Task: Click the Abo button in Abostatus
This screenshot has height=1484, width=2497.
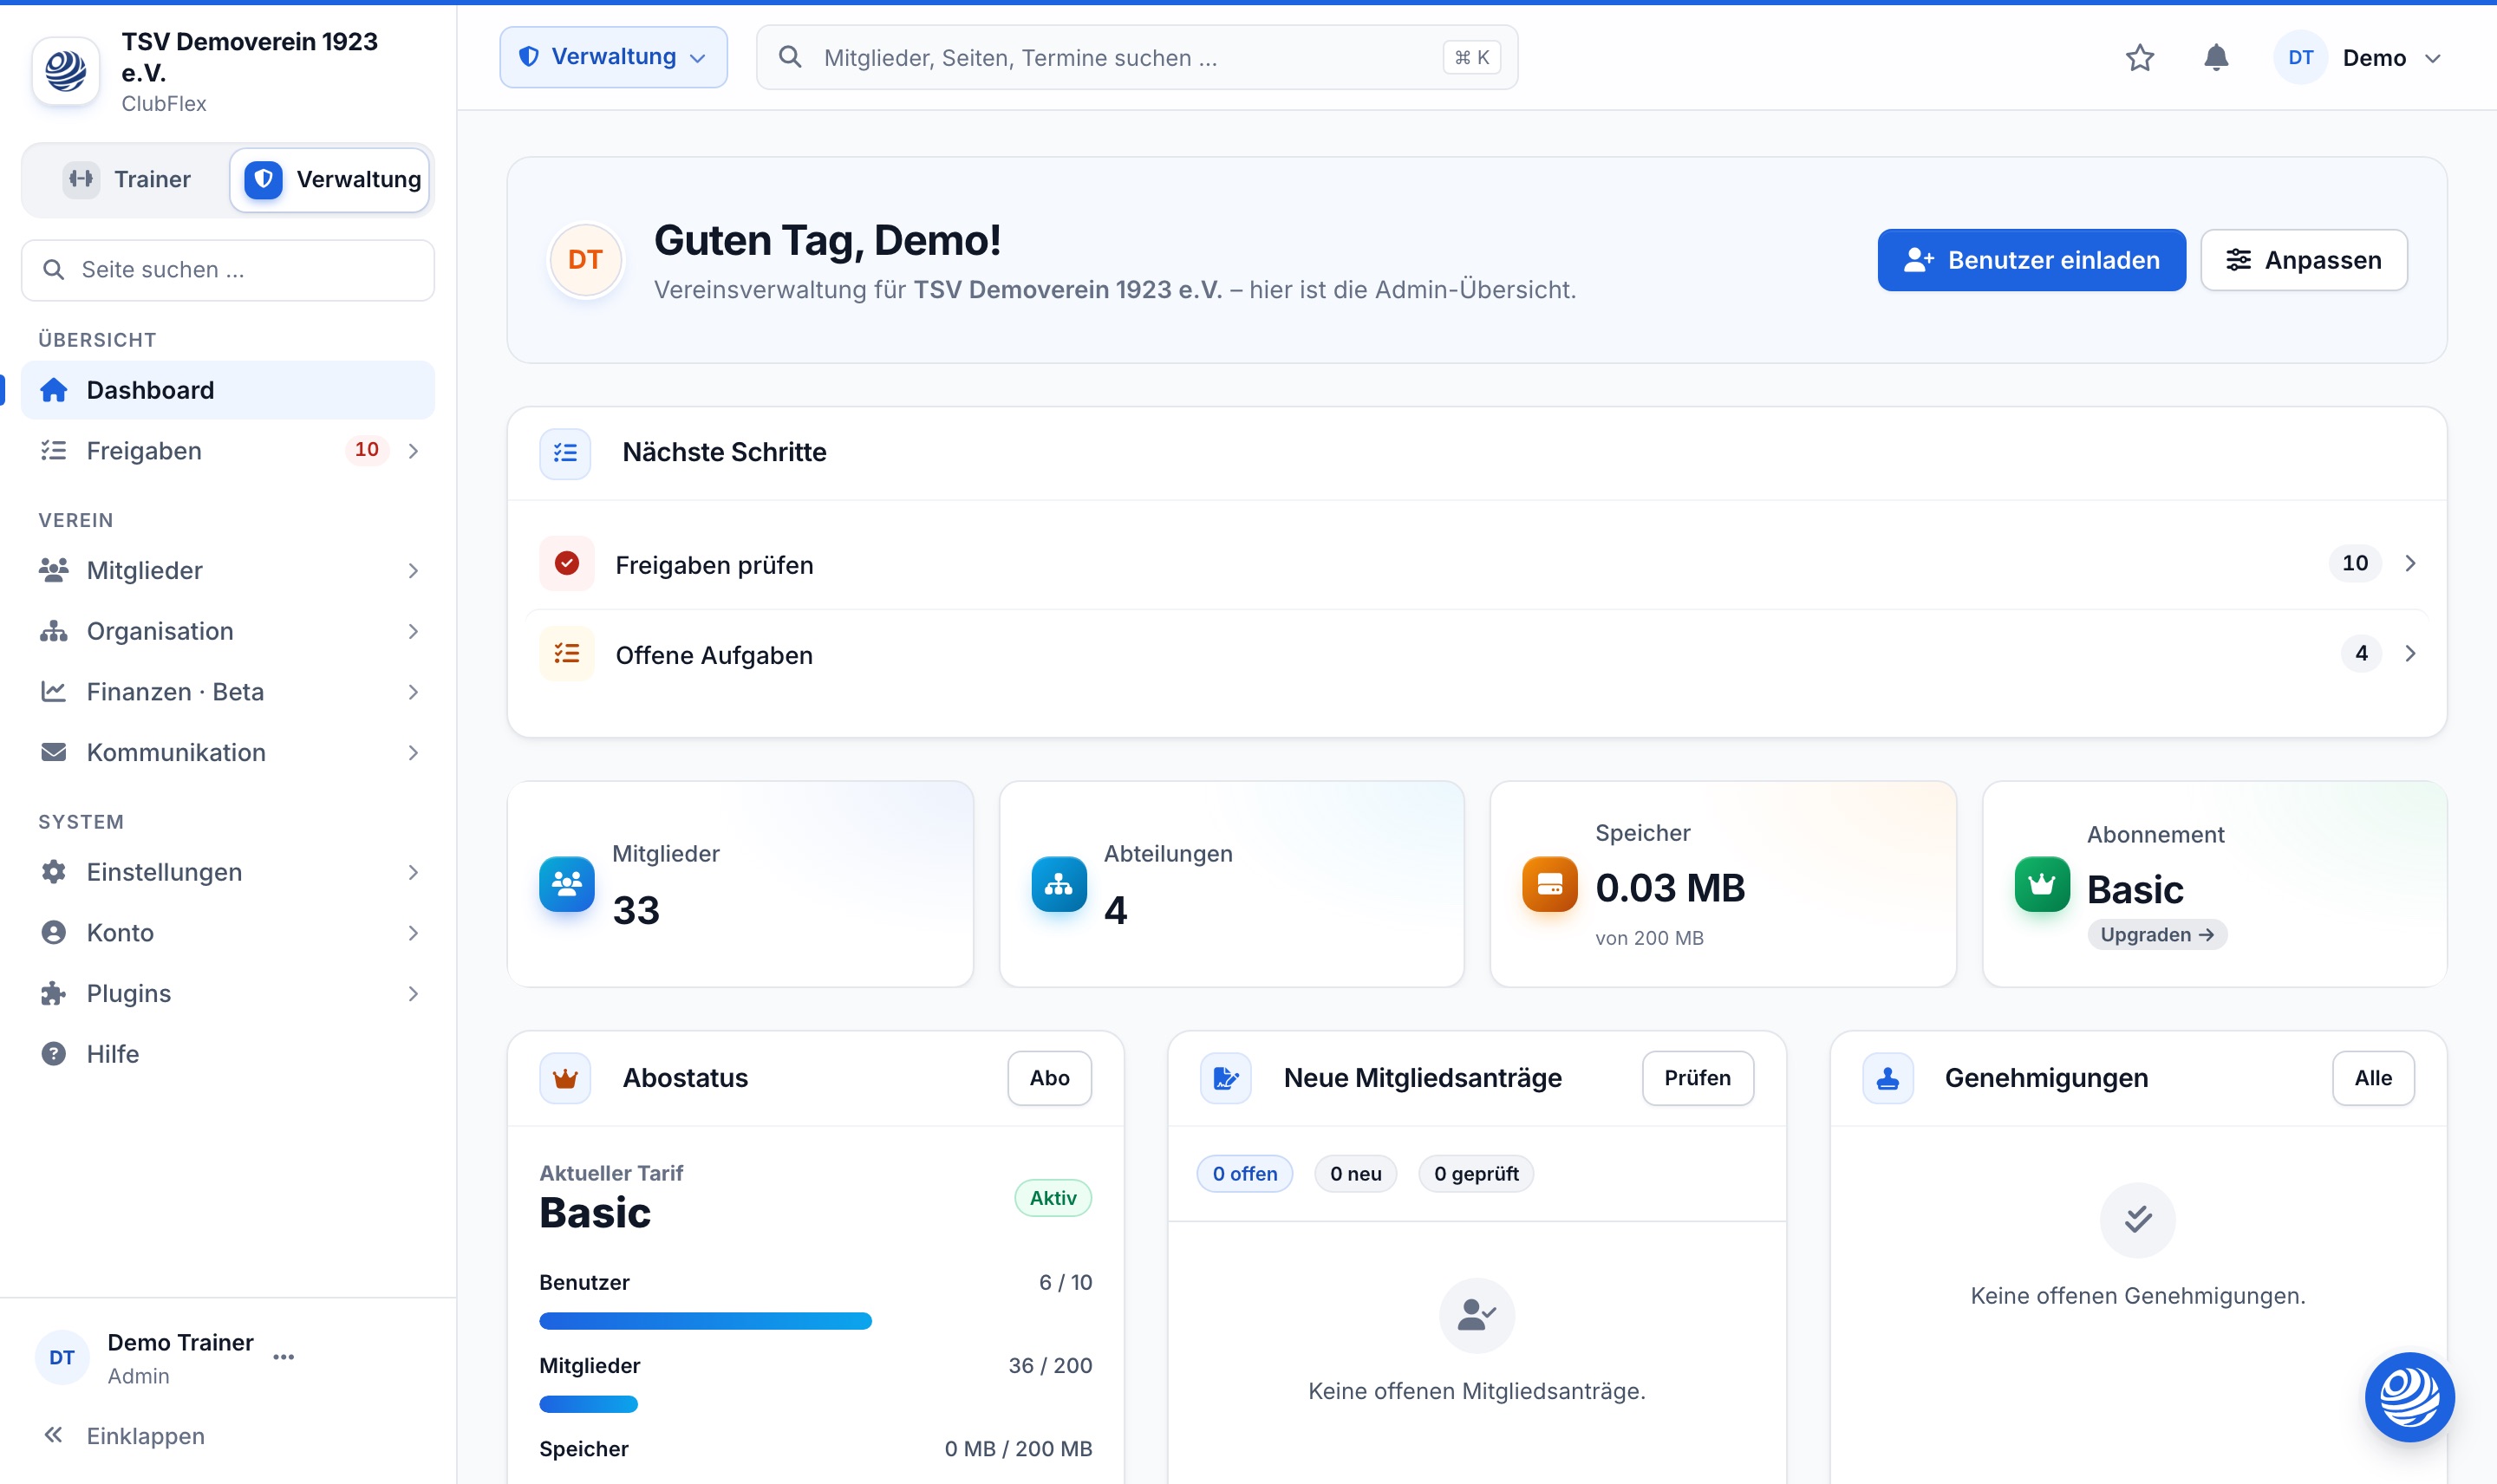Action: coord(1049,1078)
